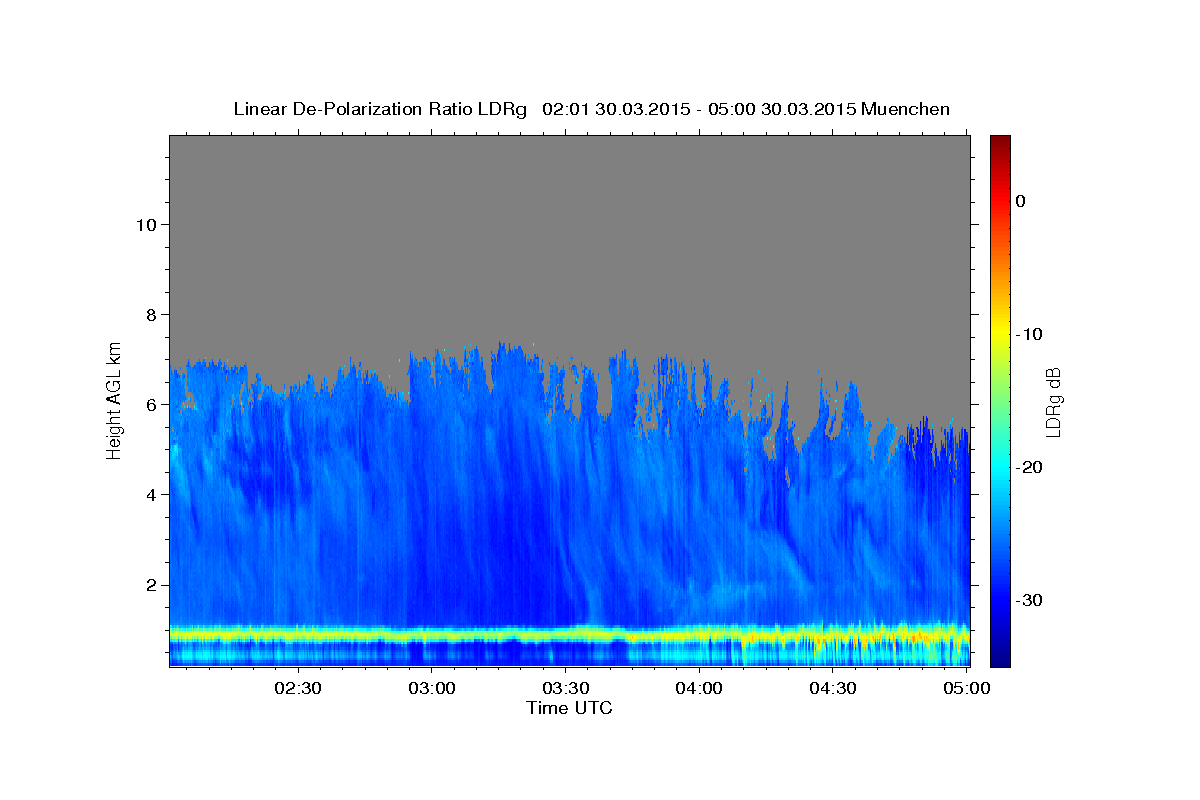The image size is (1200, 800).
Task: Click the gray no-data region above 8 km
Action: pos(570,225)
